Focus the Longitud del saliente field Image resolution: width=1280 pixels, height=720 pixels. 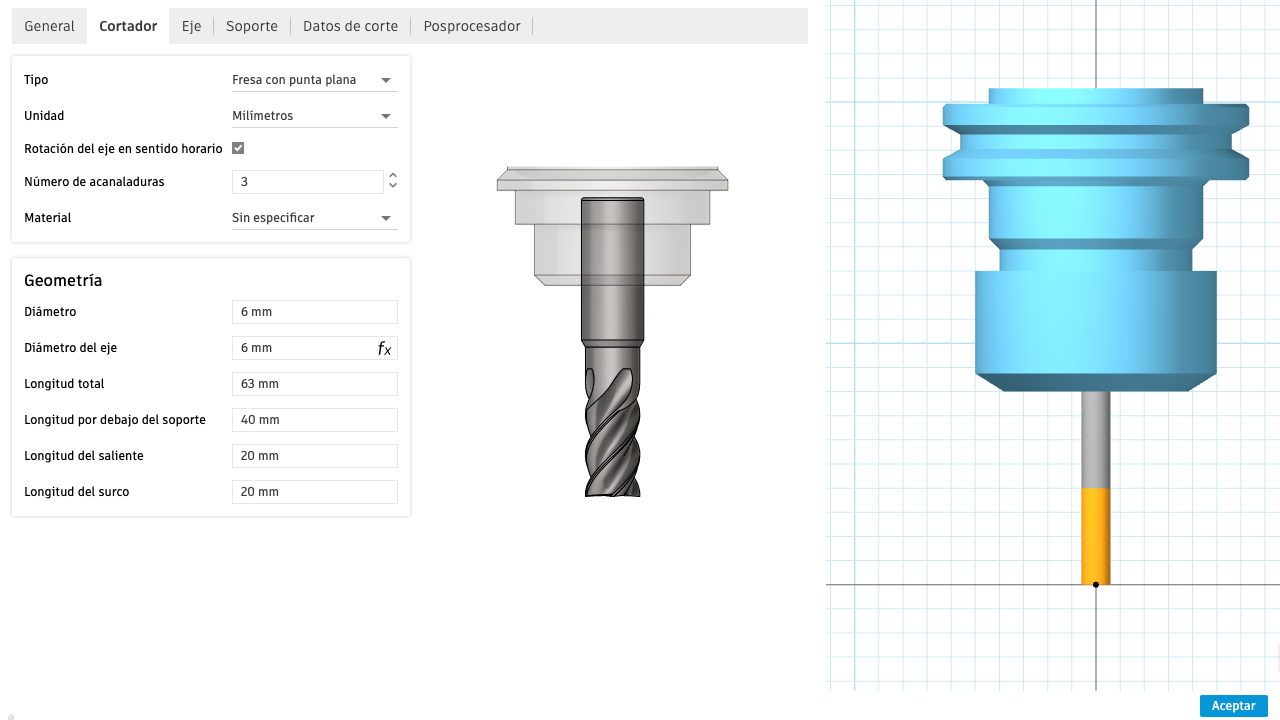(x=314, y=456)
